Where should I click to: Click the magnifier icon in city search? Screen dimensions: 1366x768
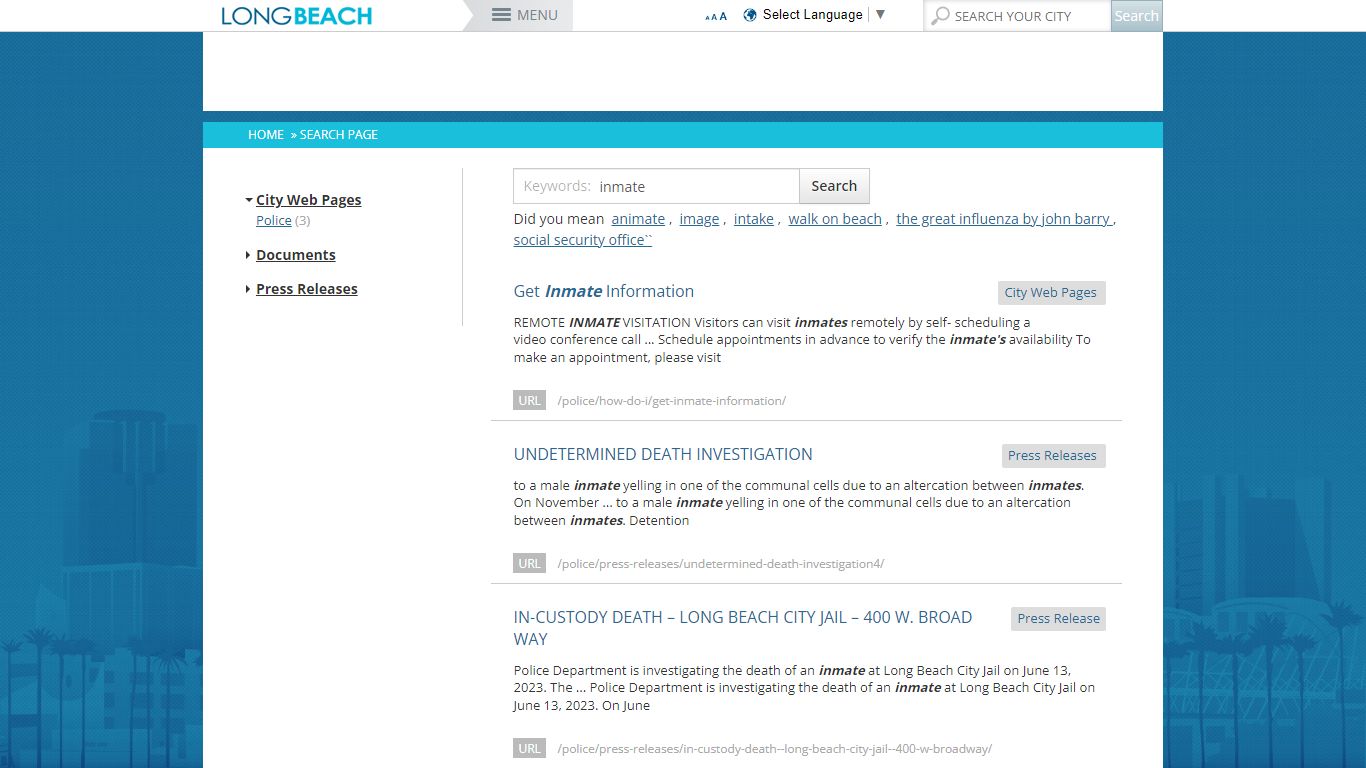940,16
